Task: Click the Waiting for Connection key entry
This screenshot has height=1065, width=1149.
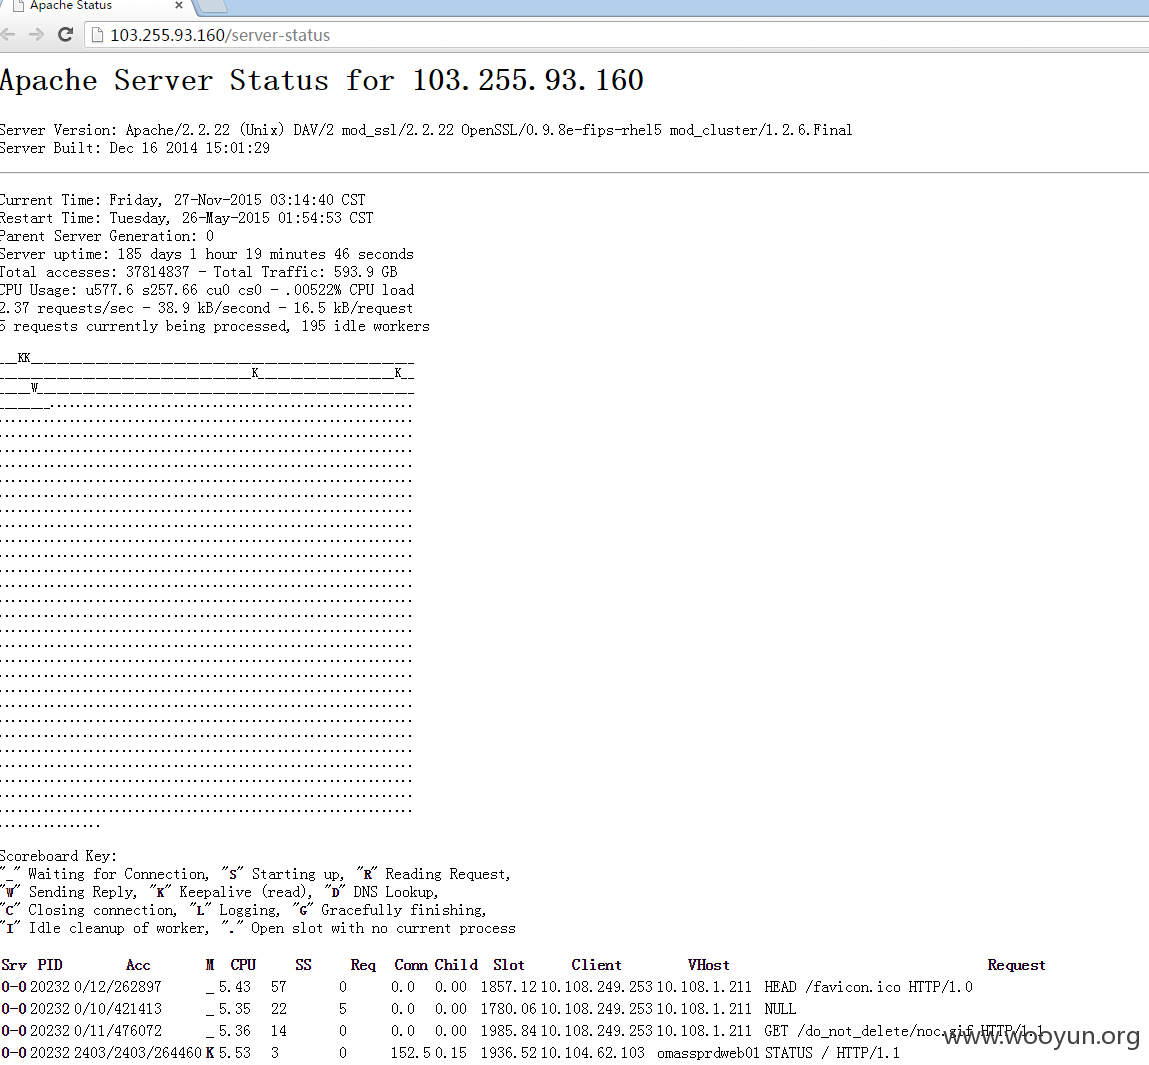Action: [x=104, y=874]
